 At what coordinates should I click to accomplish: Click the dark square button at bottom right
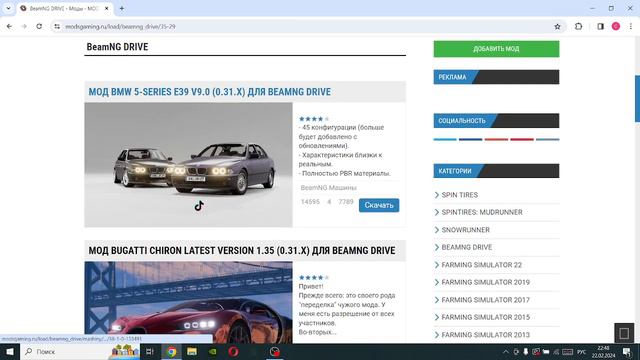[x=624, y=333]
